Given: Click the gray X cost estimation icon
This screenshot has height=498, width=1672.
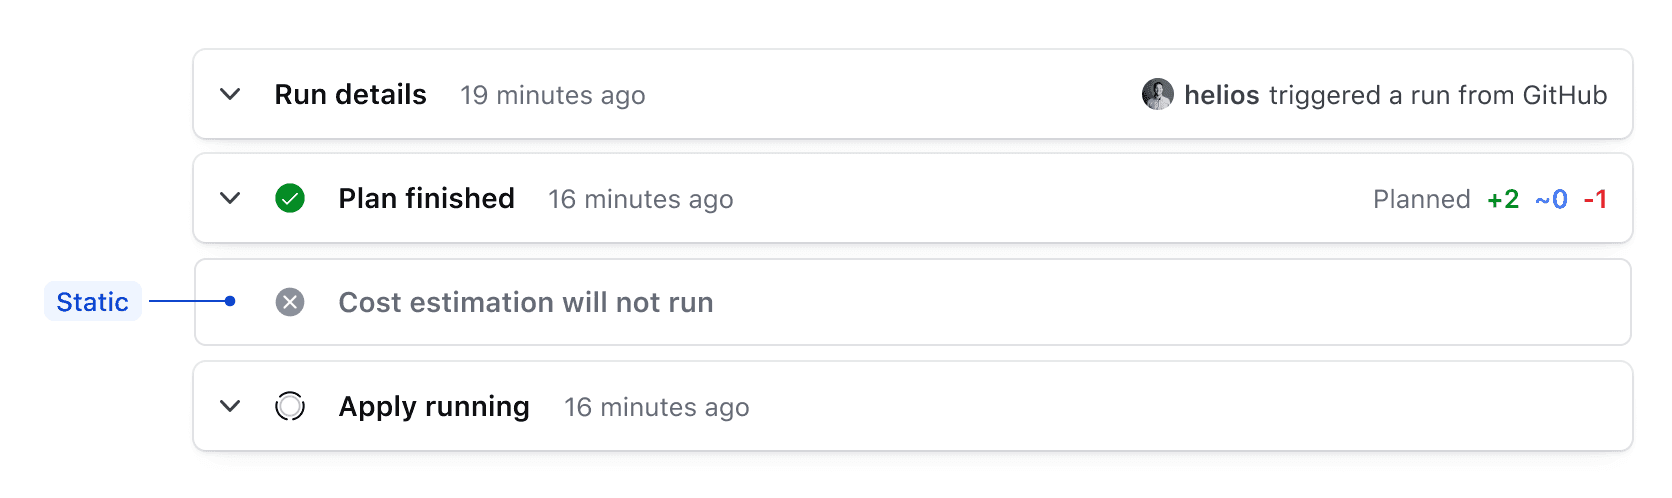Looking at the screenshot, I should click(290, 302).
